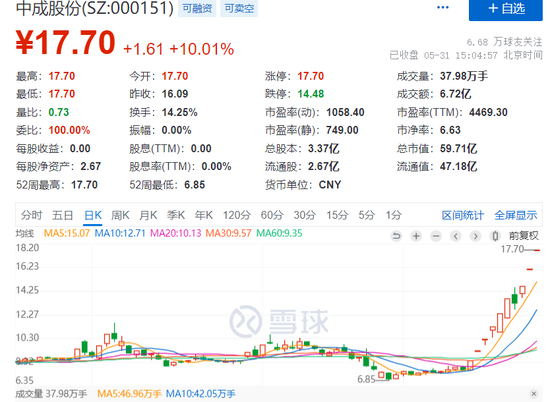Click the 量比 0.73 value
Screen dimensions: 550x402
59,112
